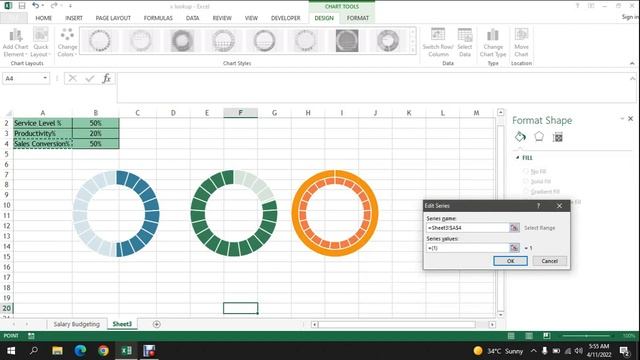The height and width of the screenshot is (360, 640).
Task: Launch Google Chrome from taskbar
Action: [x=103, y=351]
